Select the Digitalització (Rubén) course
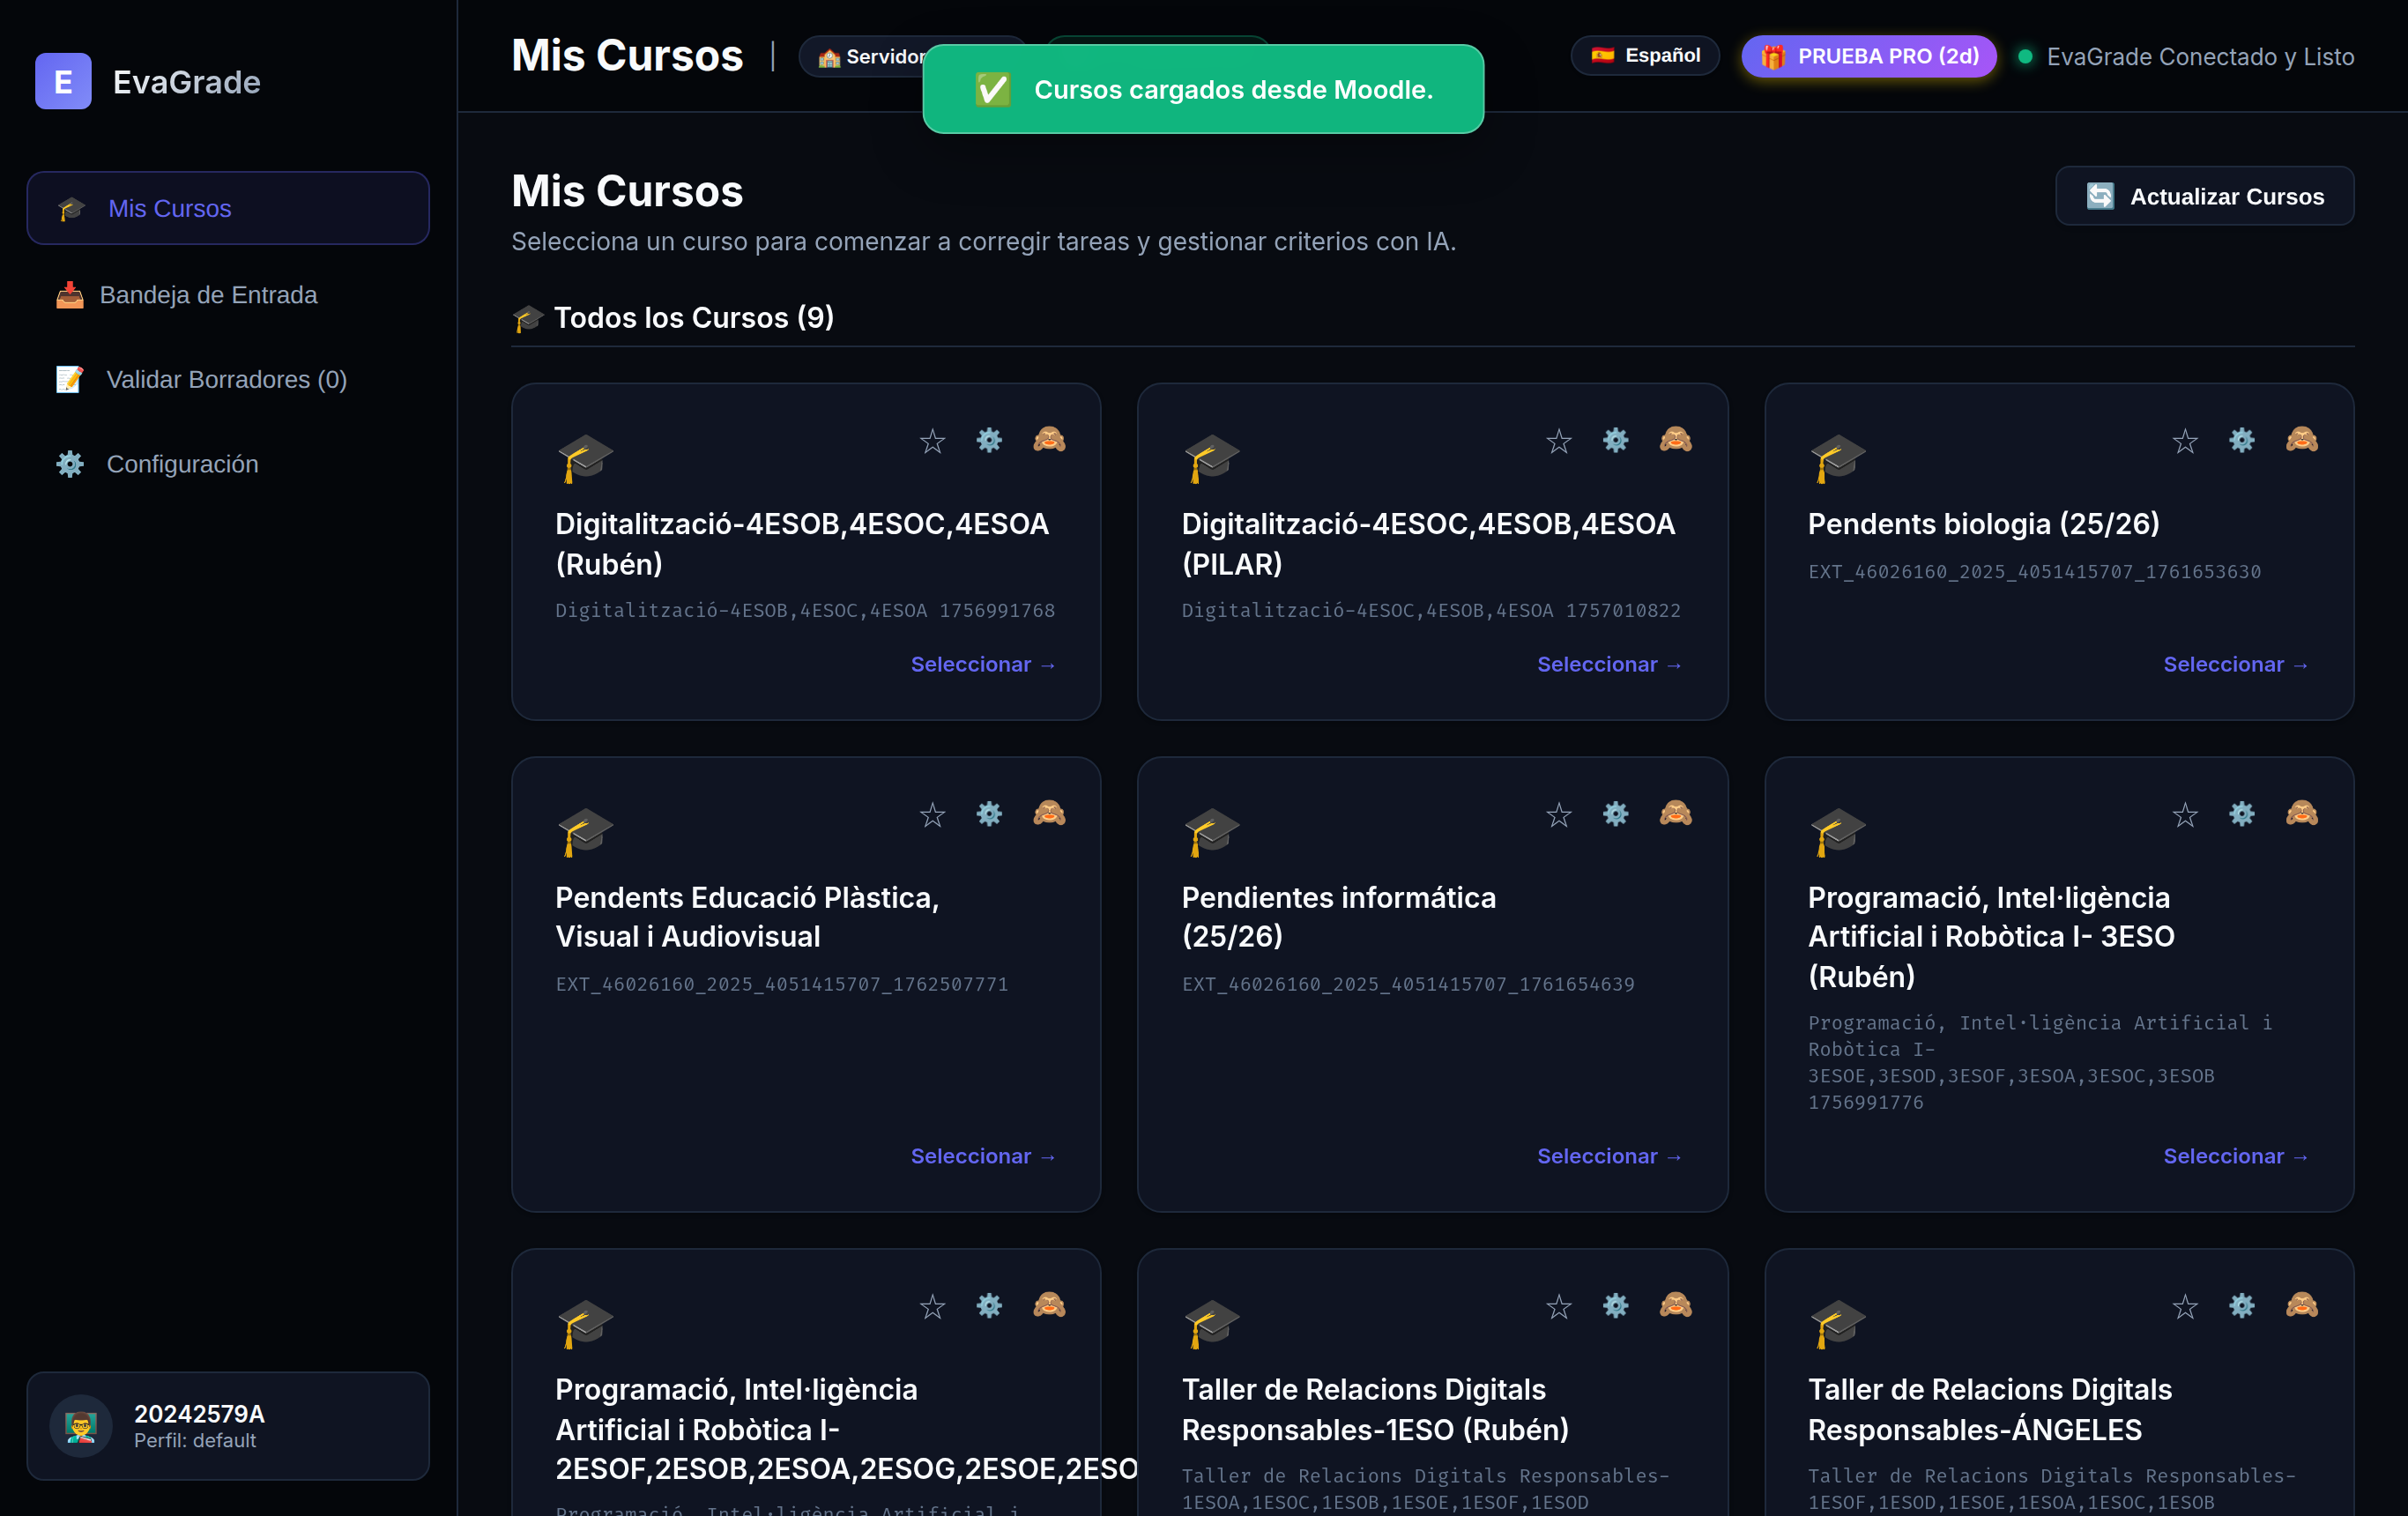 pos(983,665)
